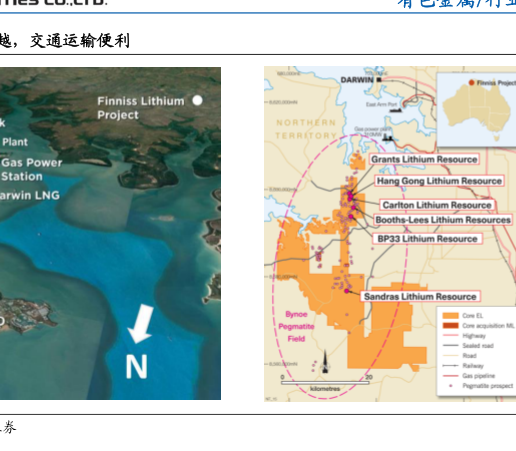Viewport: 516px width, 451px height.
Task: Click the "Gas pipeline" legend entry
Action: click(469, 376)
